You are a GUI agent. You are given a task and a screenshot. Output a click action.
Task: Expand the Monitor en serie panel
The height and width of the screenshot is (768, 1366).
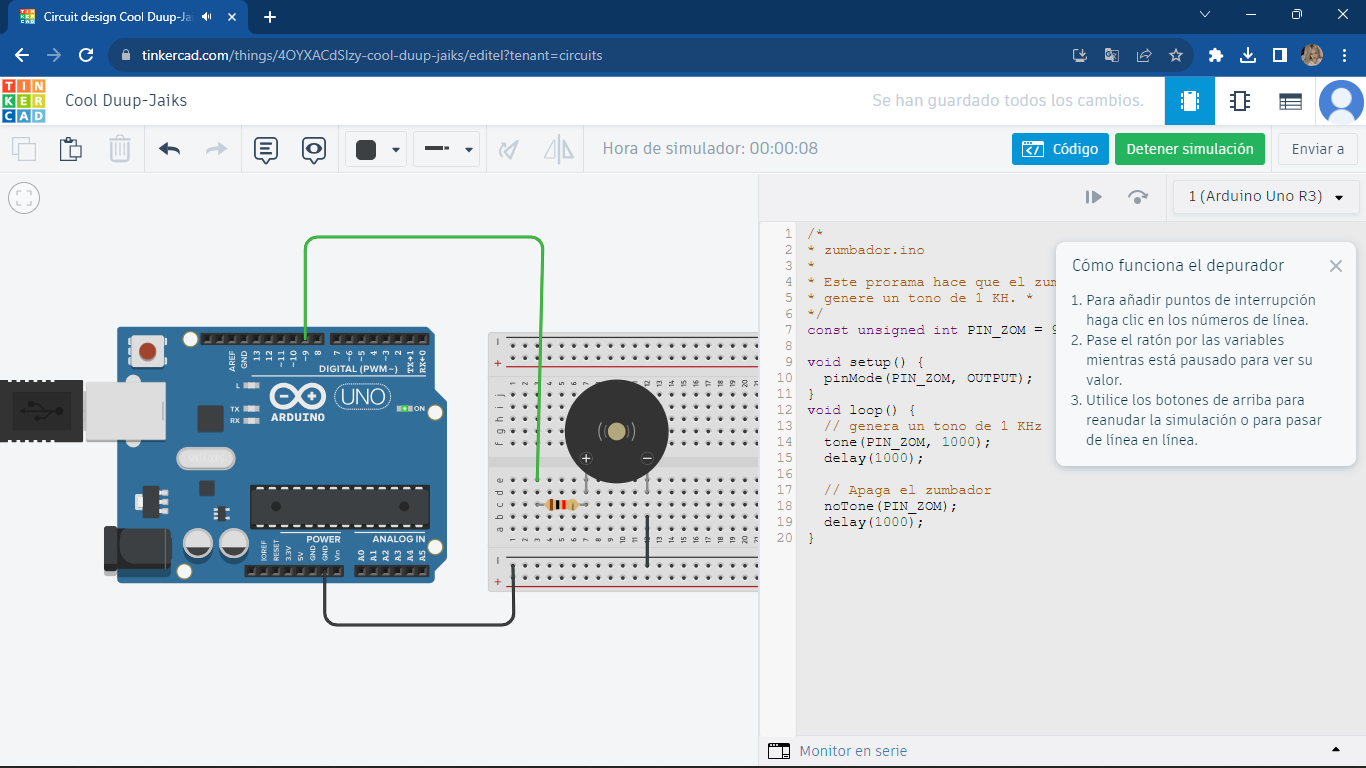[1335, 750]
